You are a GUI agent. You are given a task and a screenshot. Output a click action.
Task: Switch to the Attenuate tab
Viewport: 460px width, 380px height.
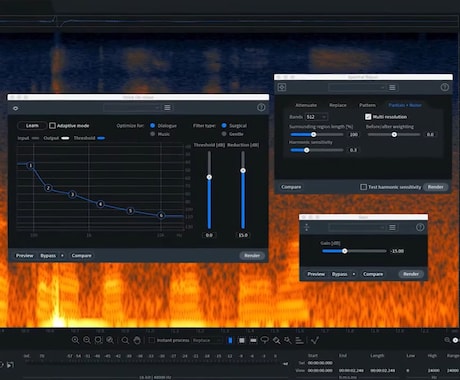pyautogui.click(x=306, y=105)
